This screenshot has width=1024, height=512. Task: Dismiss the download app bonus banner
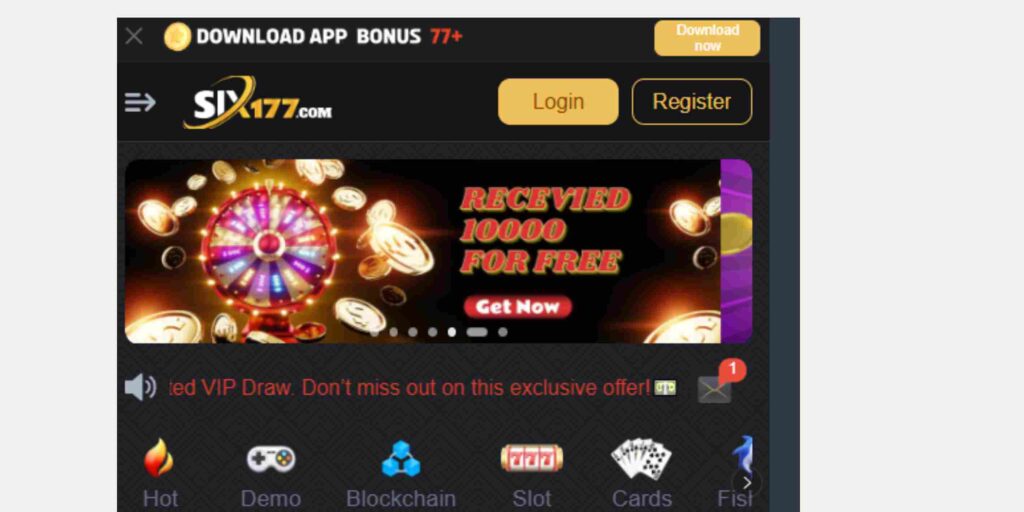click(134, 37)
